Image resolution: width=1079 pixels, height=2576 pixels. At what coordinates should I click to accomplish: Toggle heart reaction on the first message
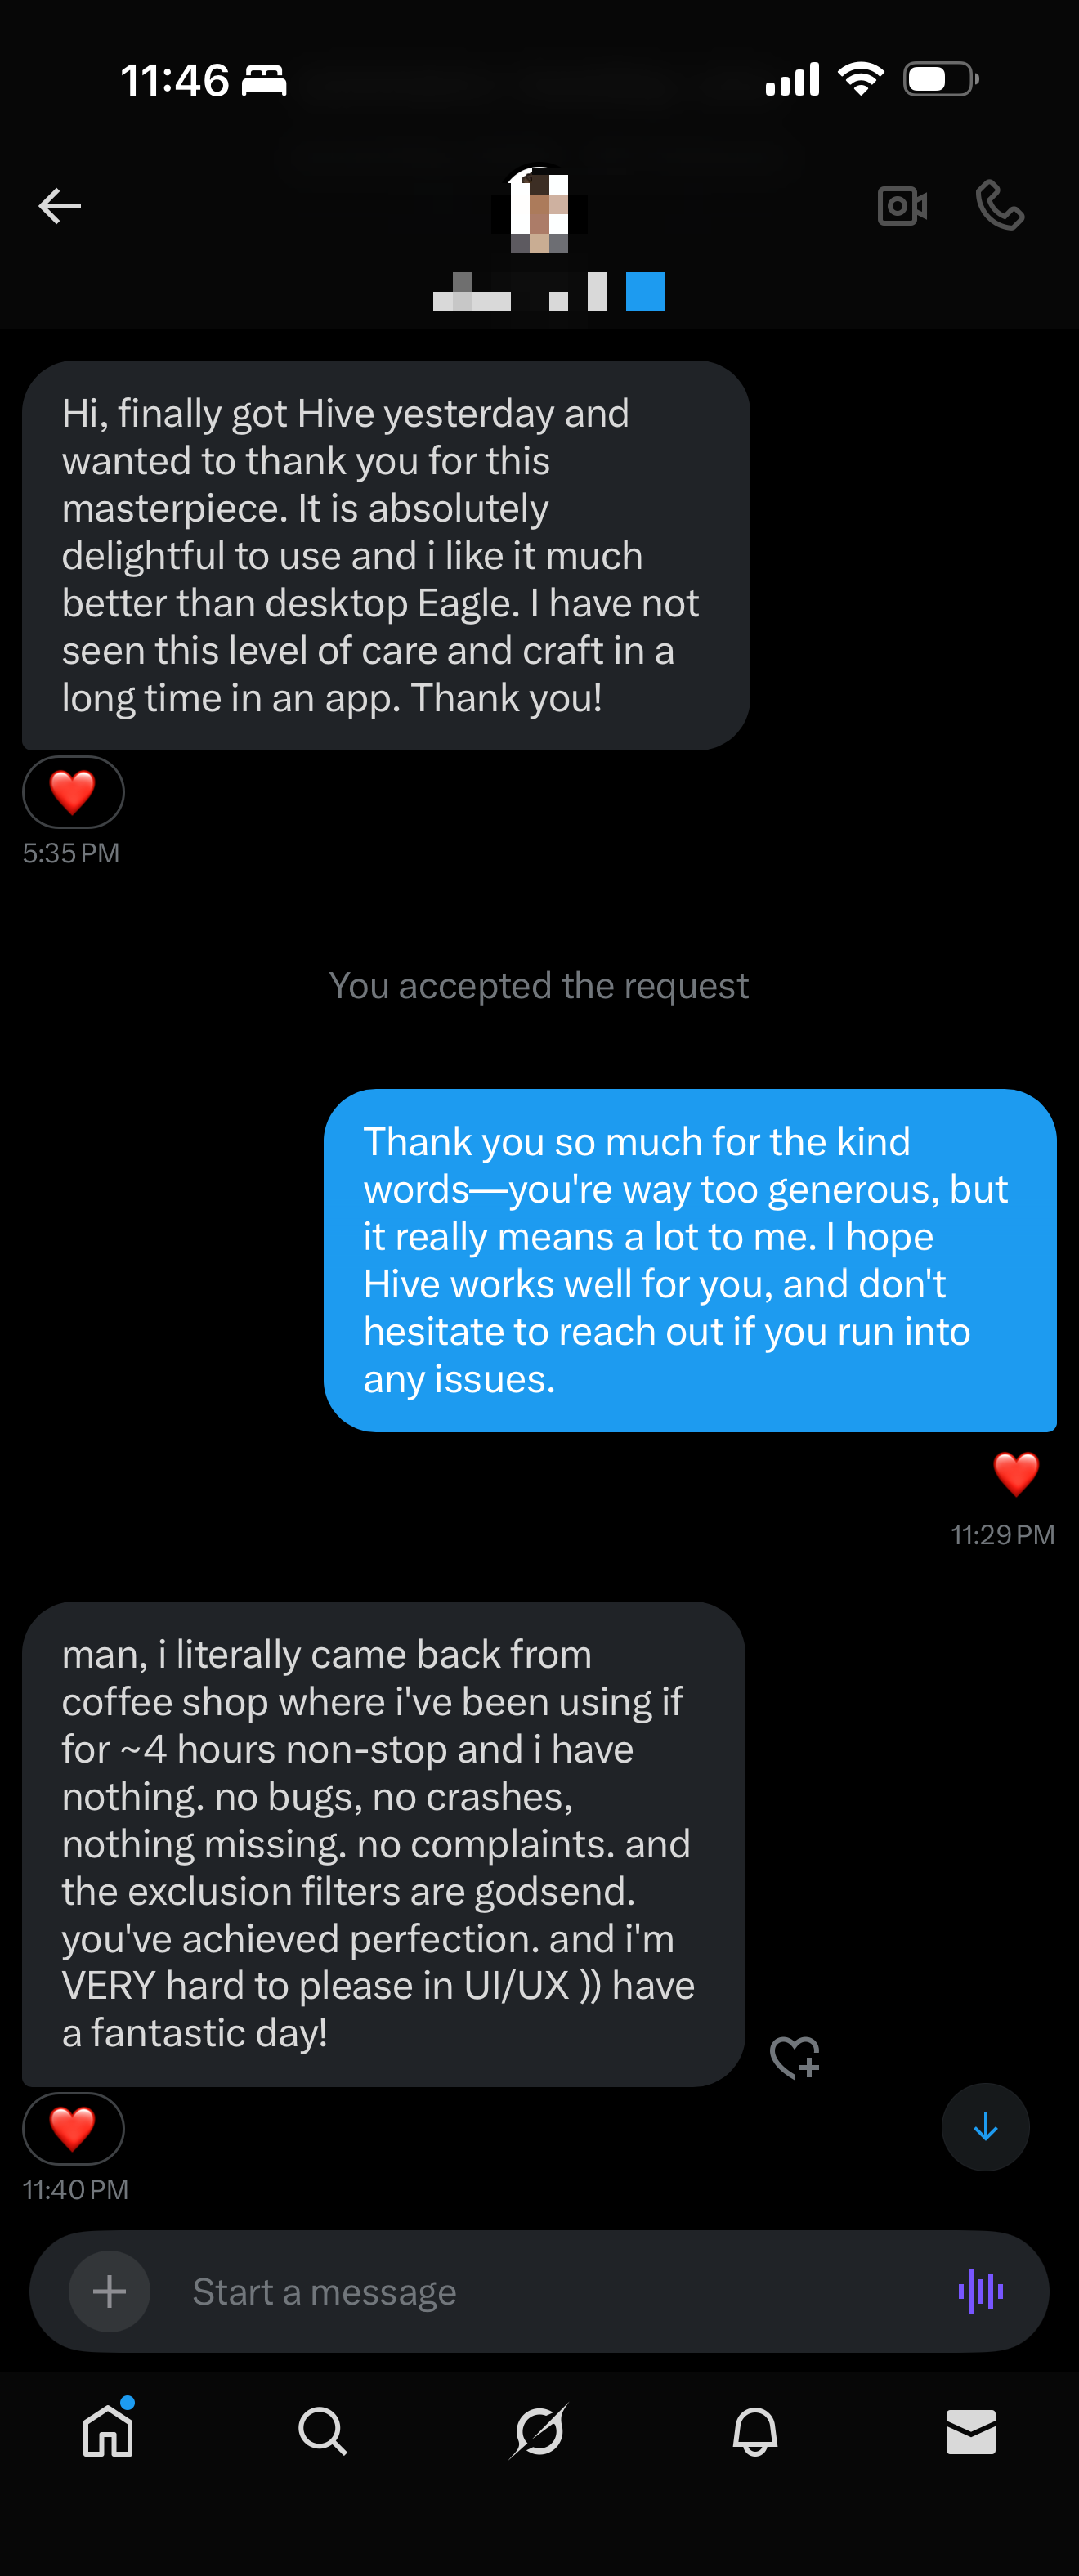pos(73,792)
